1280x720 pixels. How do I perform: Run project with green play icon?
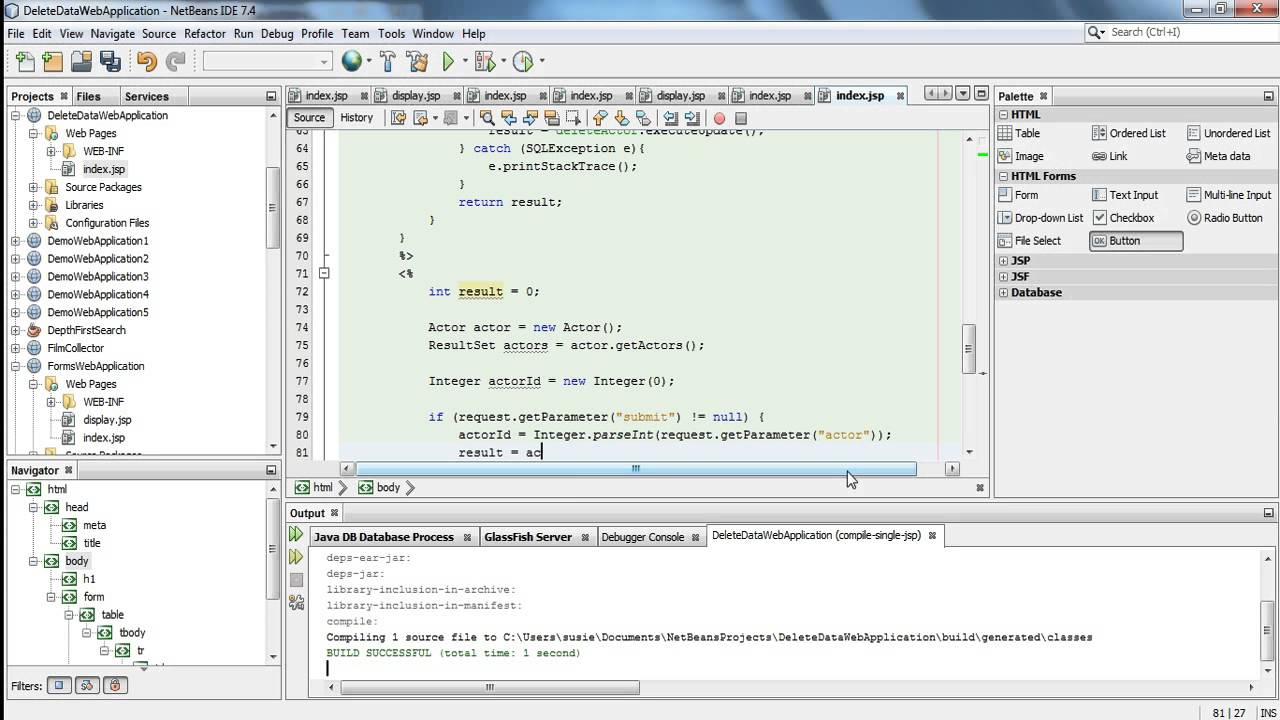(448, 62)
